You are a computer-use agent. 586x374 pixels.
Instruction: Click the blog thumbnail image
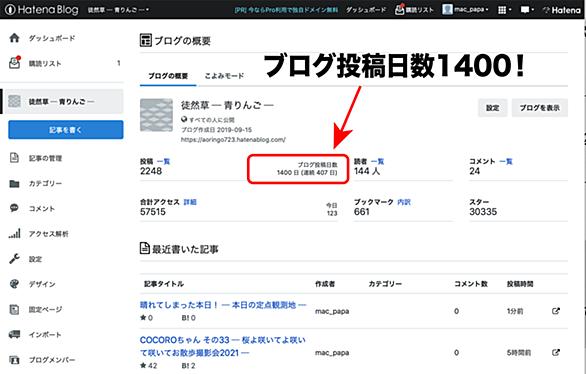pos(156,115)
